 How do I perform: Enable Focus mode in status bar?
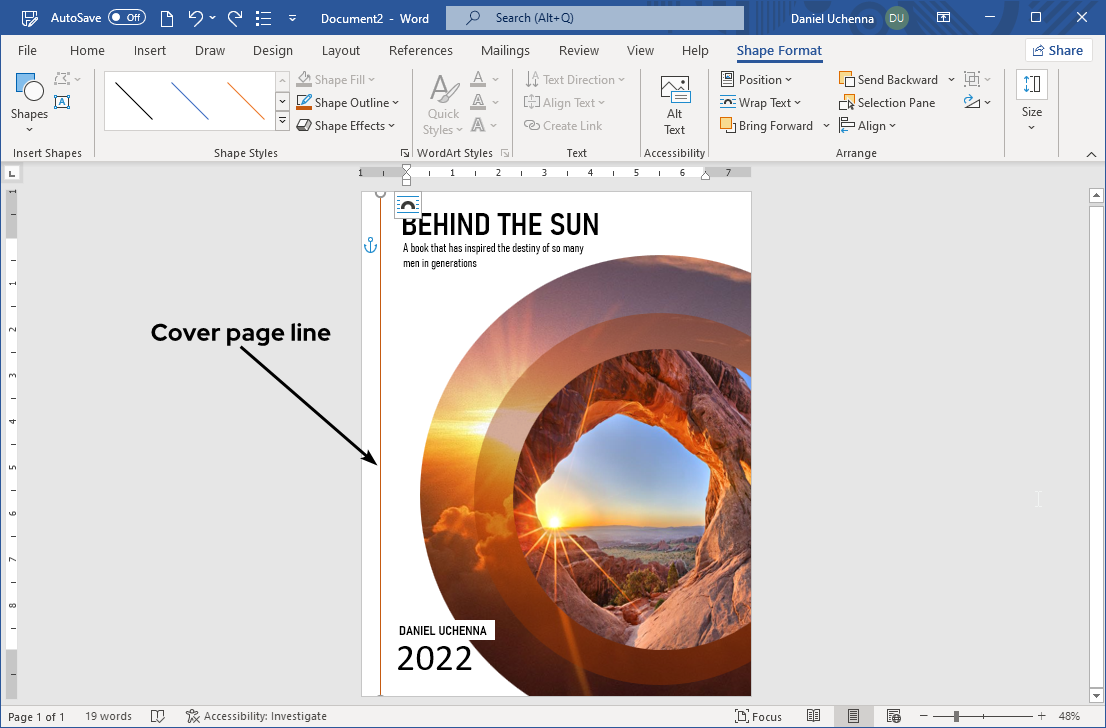tap(758, 716)
